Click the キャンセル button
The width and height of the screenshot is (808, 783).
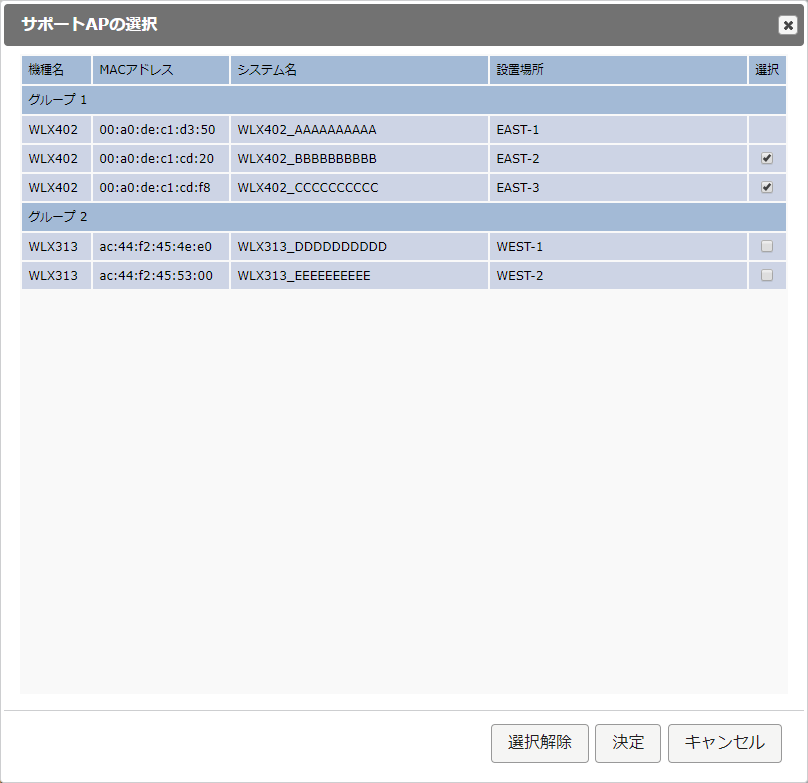[724, 743]
